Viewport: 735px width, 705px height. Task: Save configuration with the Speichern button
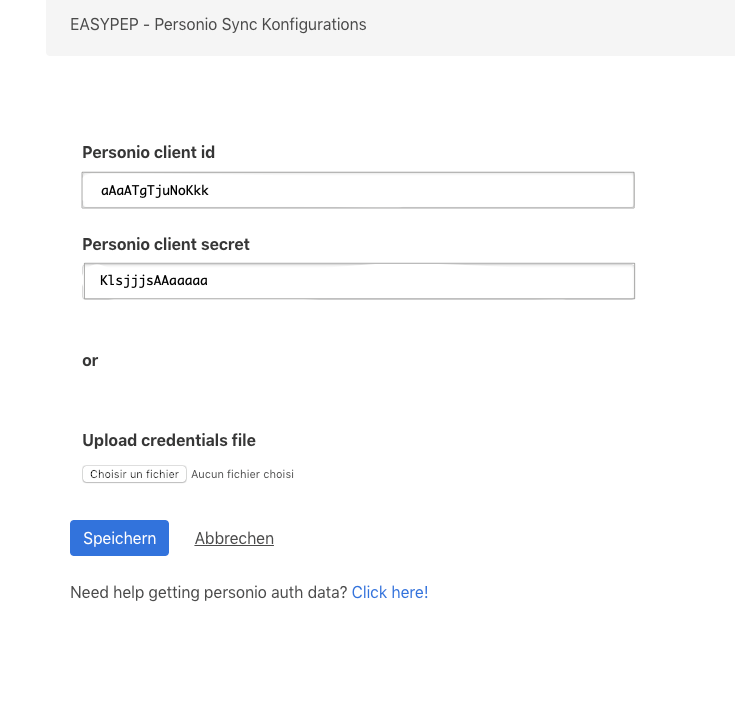120,538
